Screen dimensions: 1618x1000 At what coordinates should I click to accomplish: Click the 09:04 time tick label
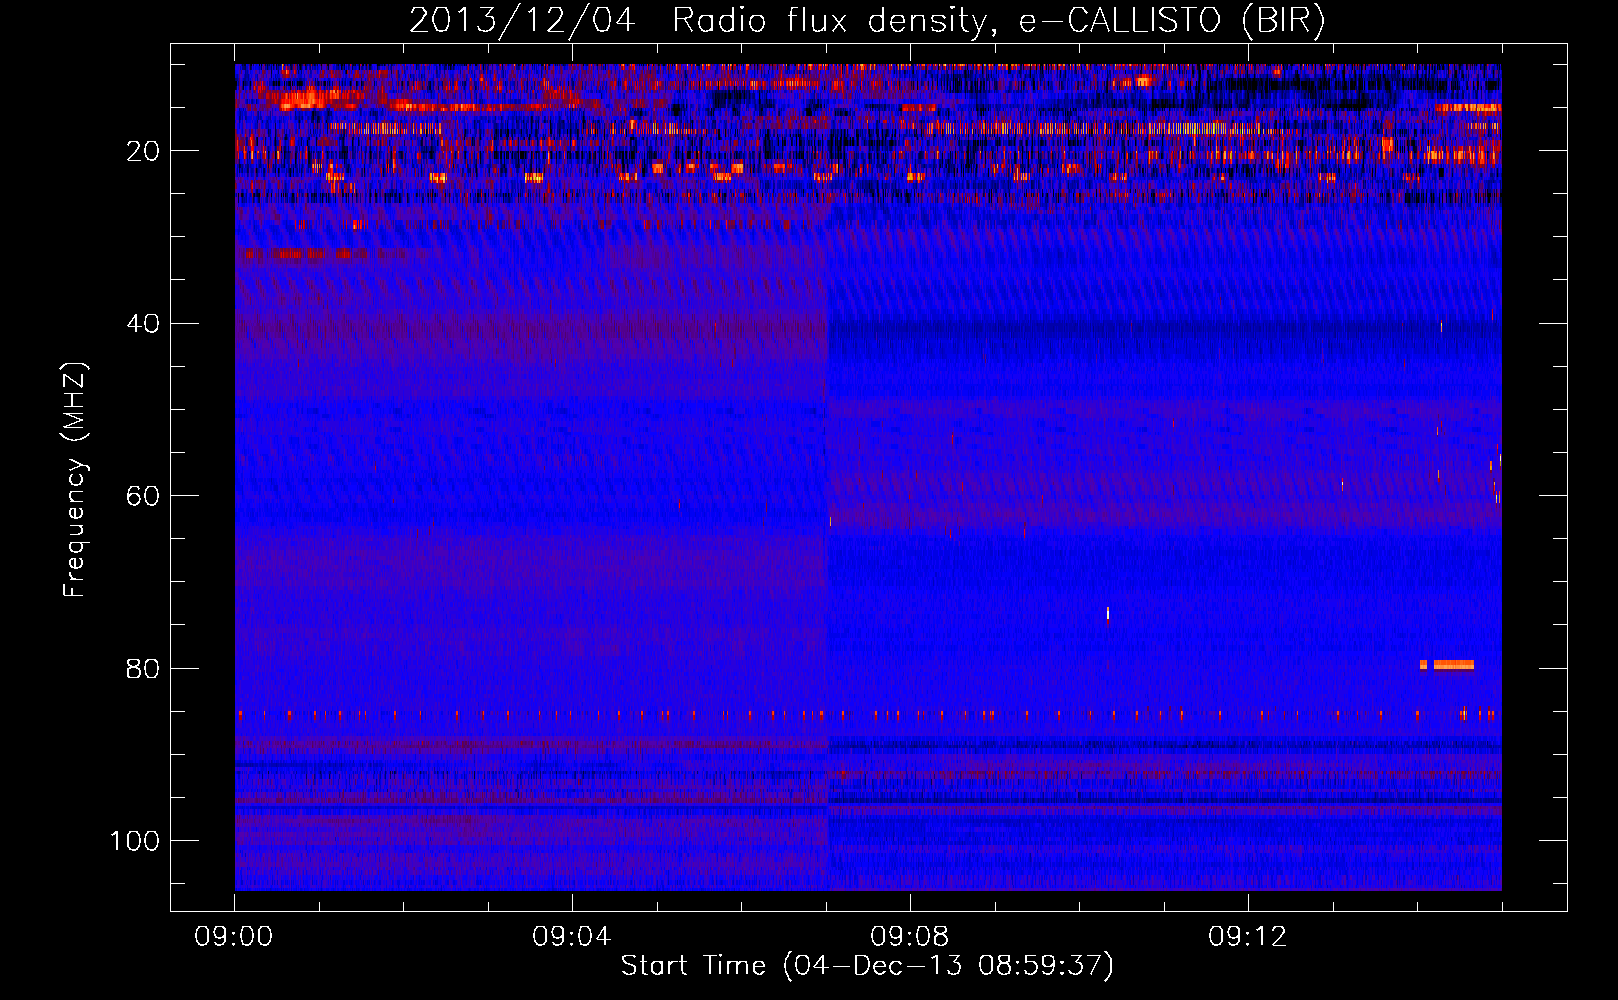coord(571,937)
